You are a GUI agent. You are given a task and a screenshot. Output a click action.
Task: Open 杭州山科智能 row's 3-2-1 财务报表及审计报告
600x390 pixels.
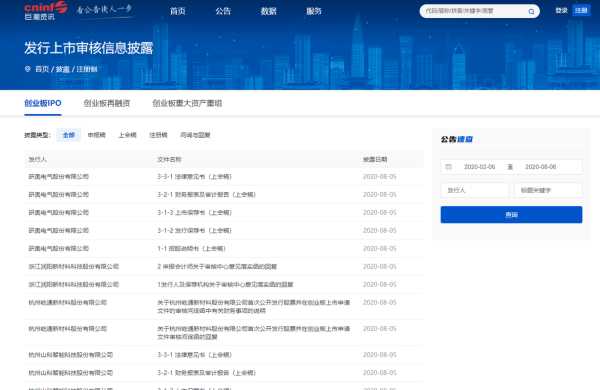[207, 373]
